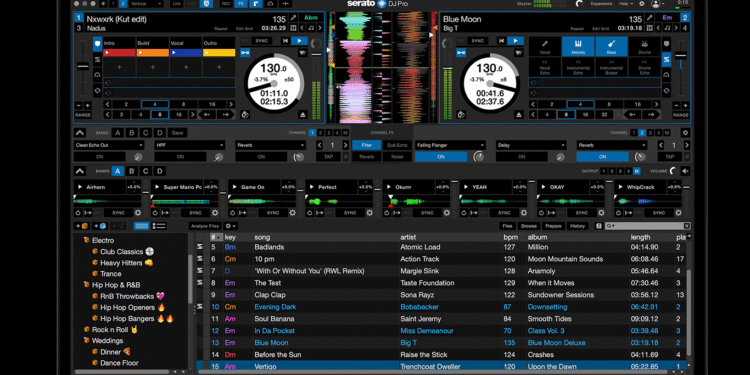Open the right FX unit settings gear
The width and height of the screenshot is (750, 375).
pos(685,133)
